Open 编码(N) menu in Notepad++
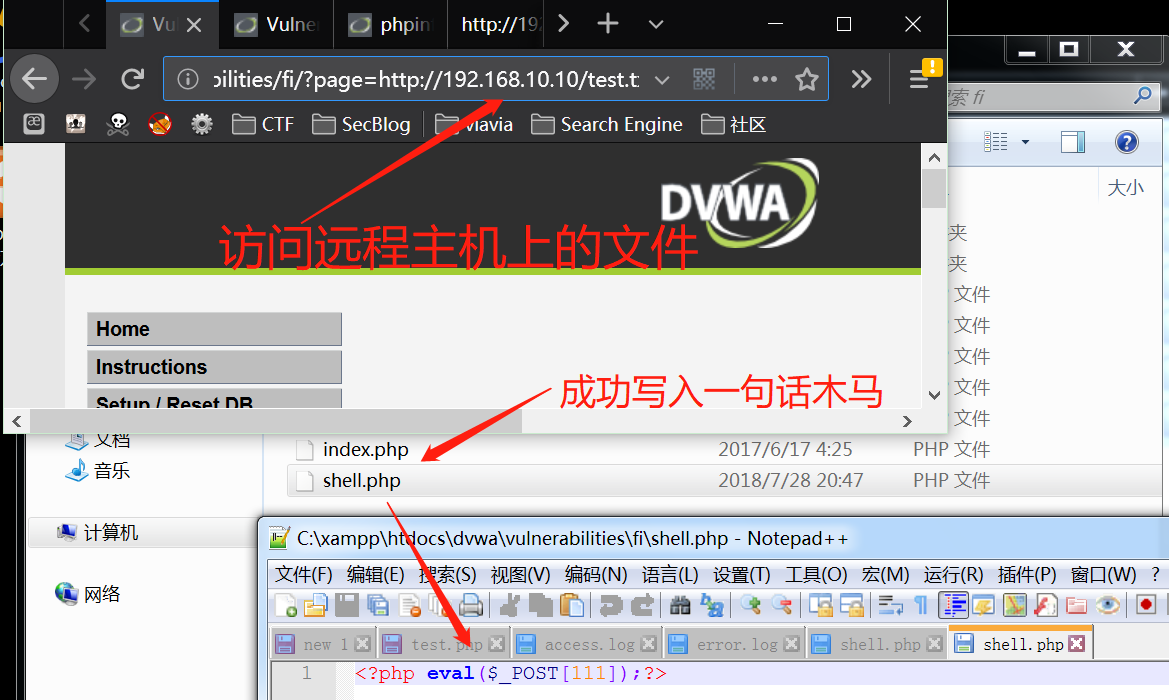Viewport: 1169px width, 700px height. pyautogui.click(x=596, y=575)
